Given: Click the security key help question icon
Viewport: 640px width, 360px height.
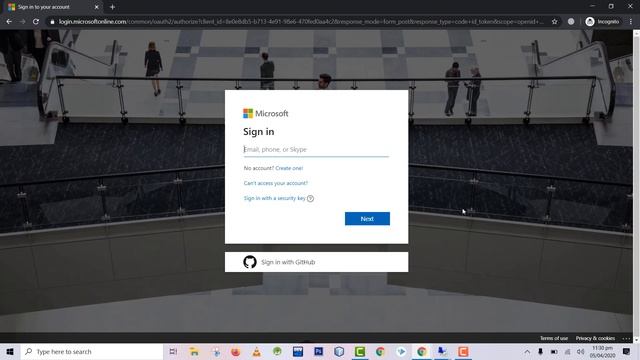Looking at the screenshot, I should (310, 199).
